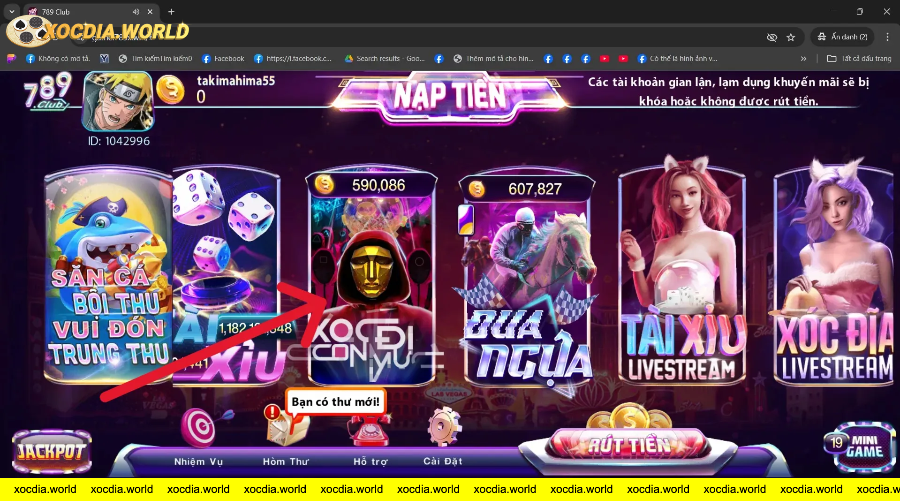Open a new browser tab
900x501 pixels.
pos(171,11)
